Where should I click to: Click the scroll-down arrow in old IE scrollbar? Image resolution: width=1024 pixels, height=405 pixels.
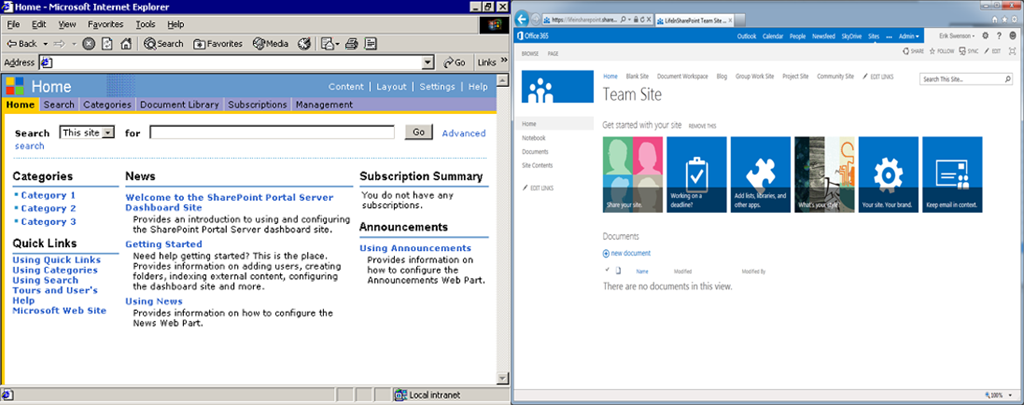(502, 378)
